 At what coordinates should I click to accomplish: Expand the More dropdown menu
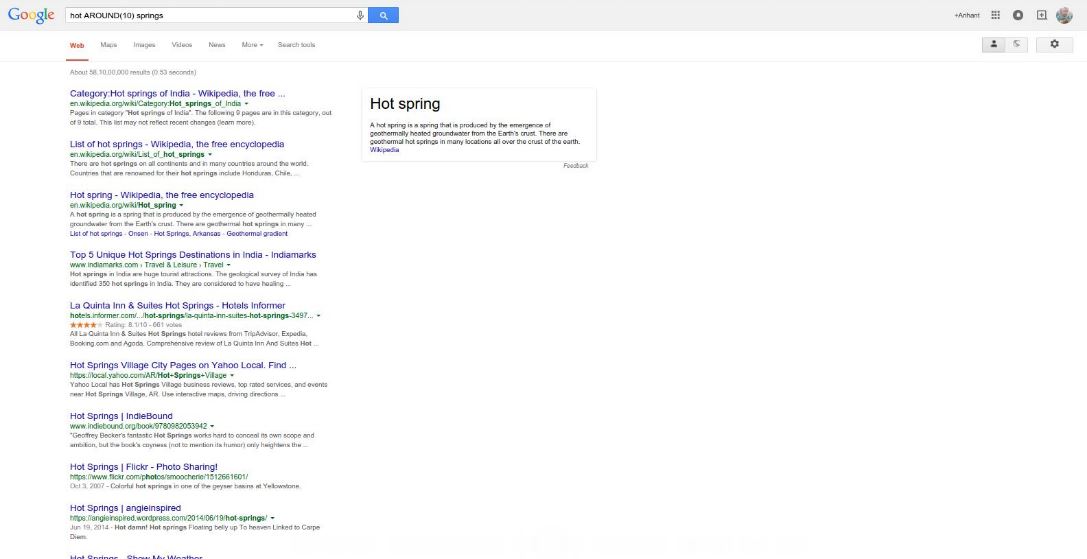252,45
